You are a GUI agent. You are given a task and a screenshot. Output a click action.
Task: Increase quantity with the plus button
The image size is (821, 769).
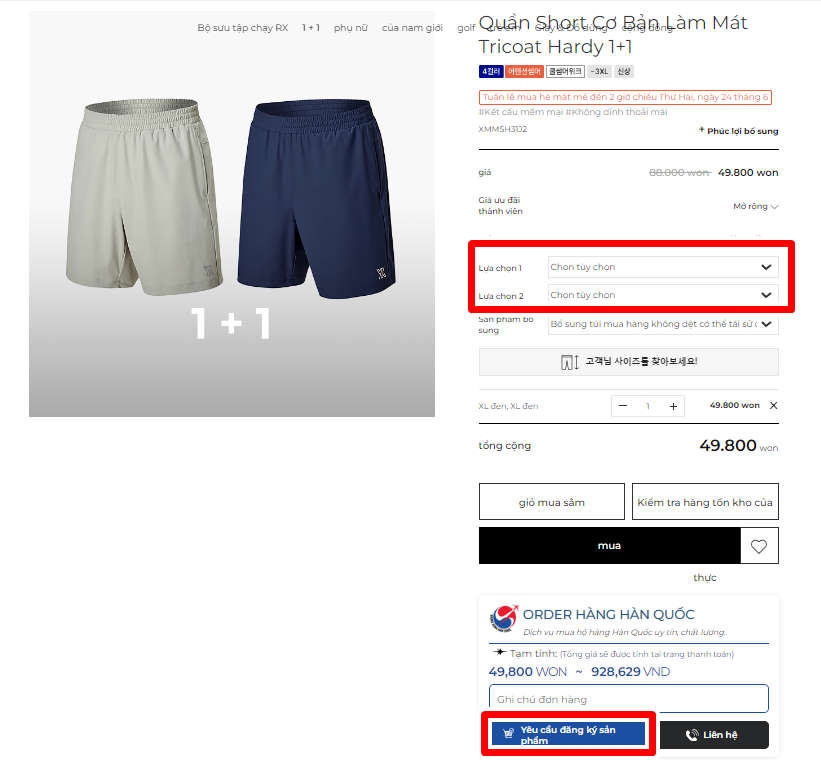click(673, 406)
